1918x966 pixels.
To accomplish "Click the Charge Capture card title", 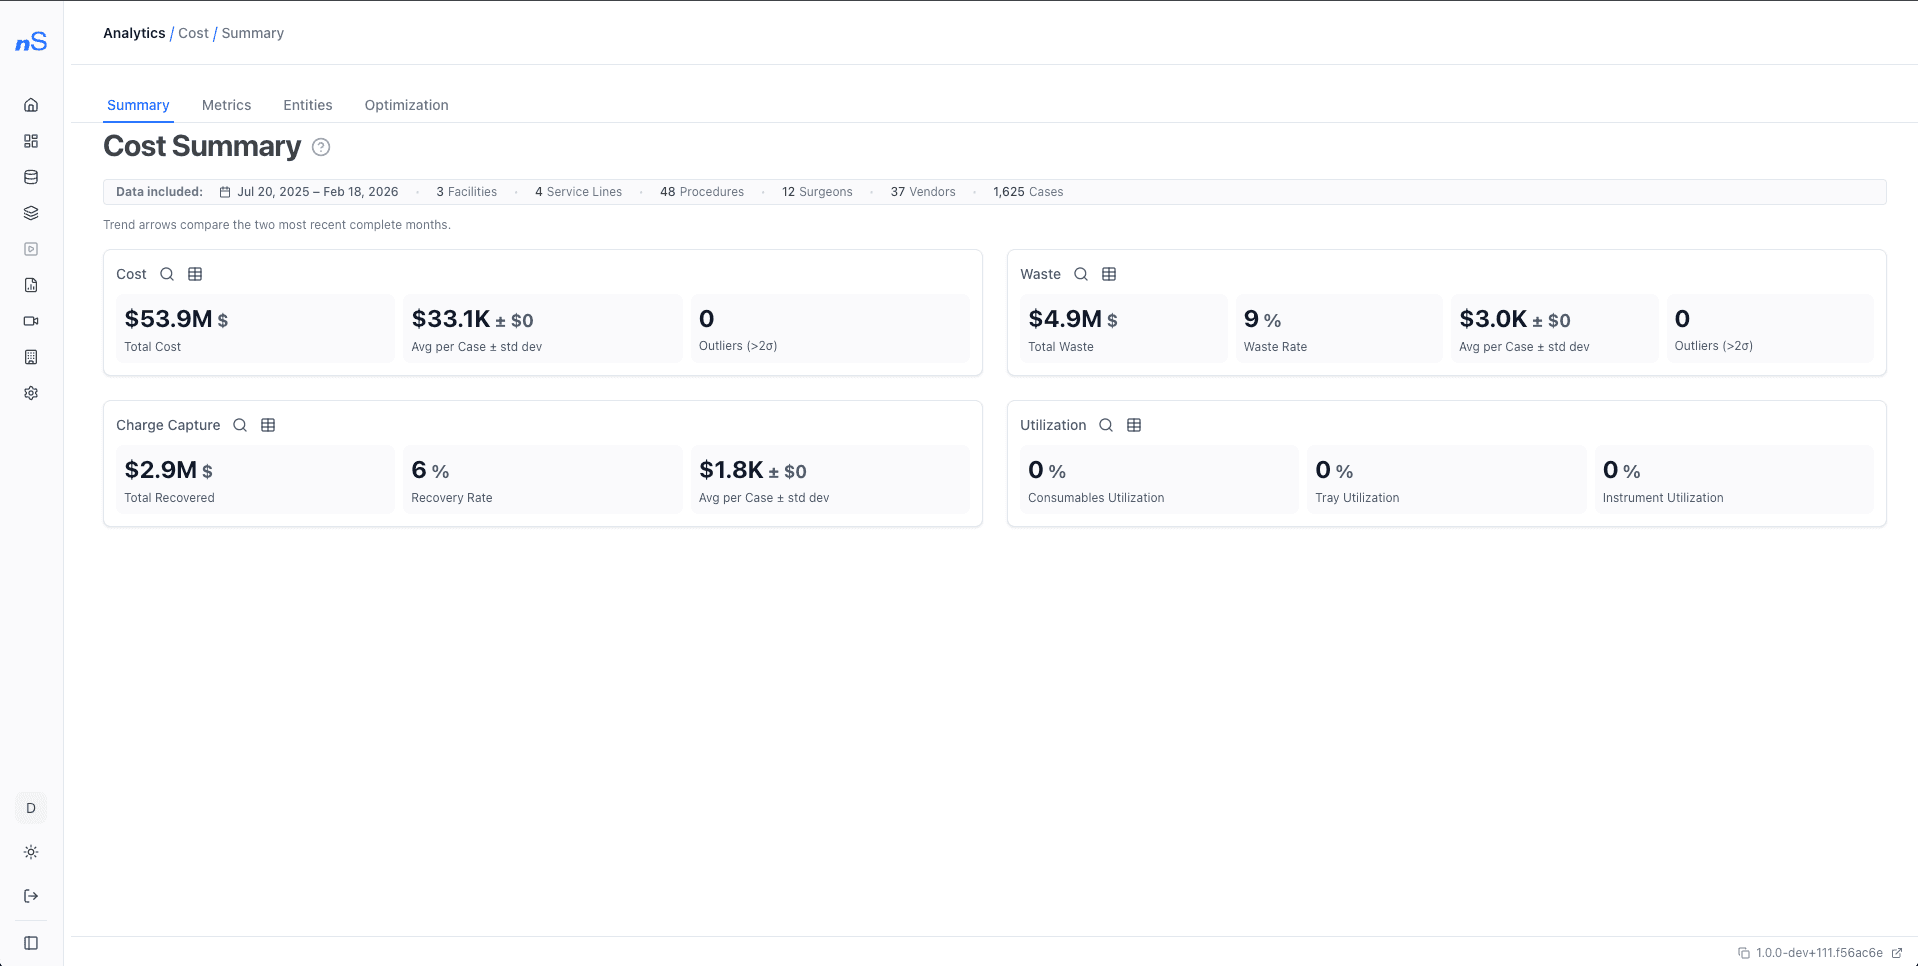I will click(168, 425).
